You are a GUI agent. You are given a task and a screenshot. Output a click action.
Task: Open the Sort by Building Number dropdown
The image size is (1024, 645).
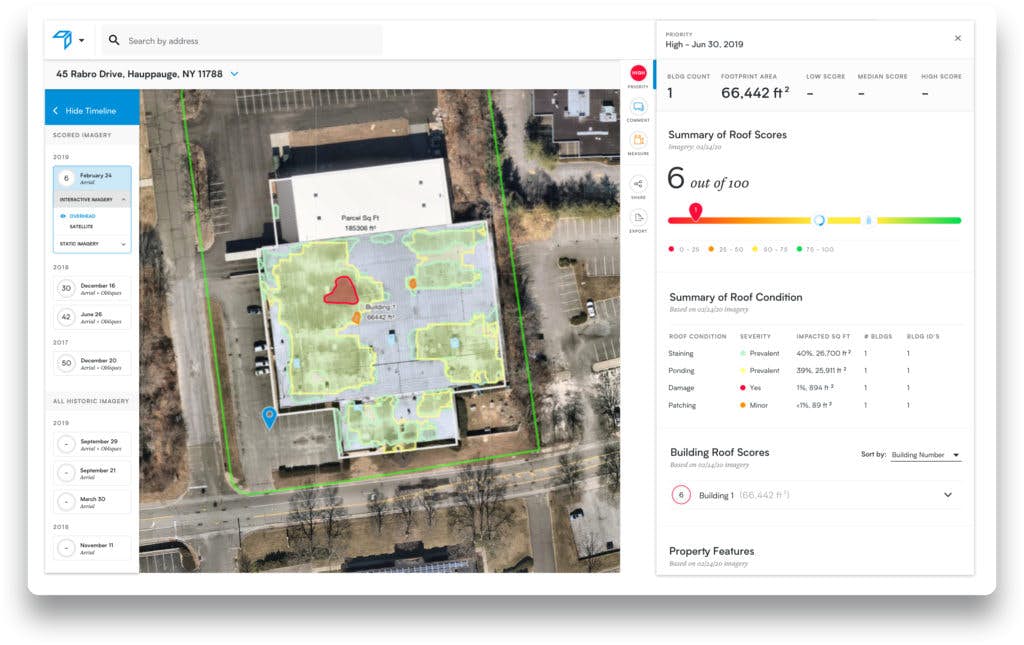[x=925, y=455]
